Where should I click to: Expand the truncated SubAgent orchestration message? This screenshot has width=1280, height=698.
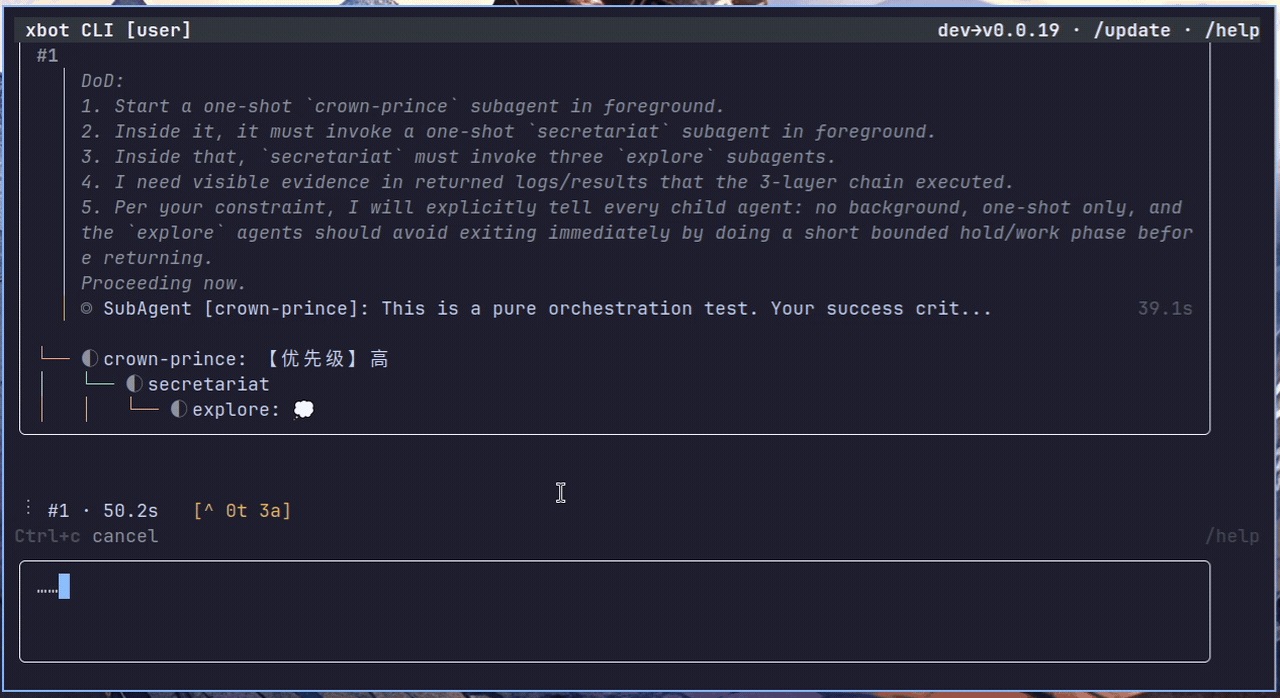click(546, 308)
